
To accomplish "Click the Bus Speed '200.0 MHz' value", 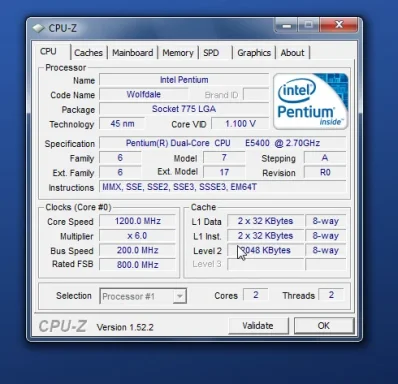I will (x=138, y=250).
